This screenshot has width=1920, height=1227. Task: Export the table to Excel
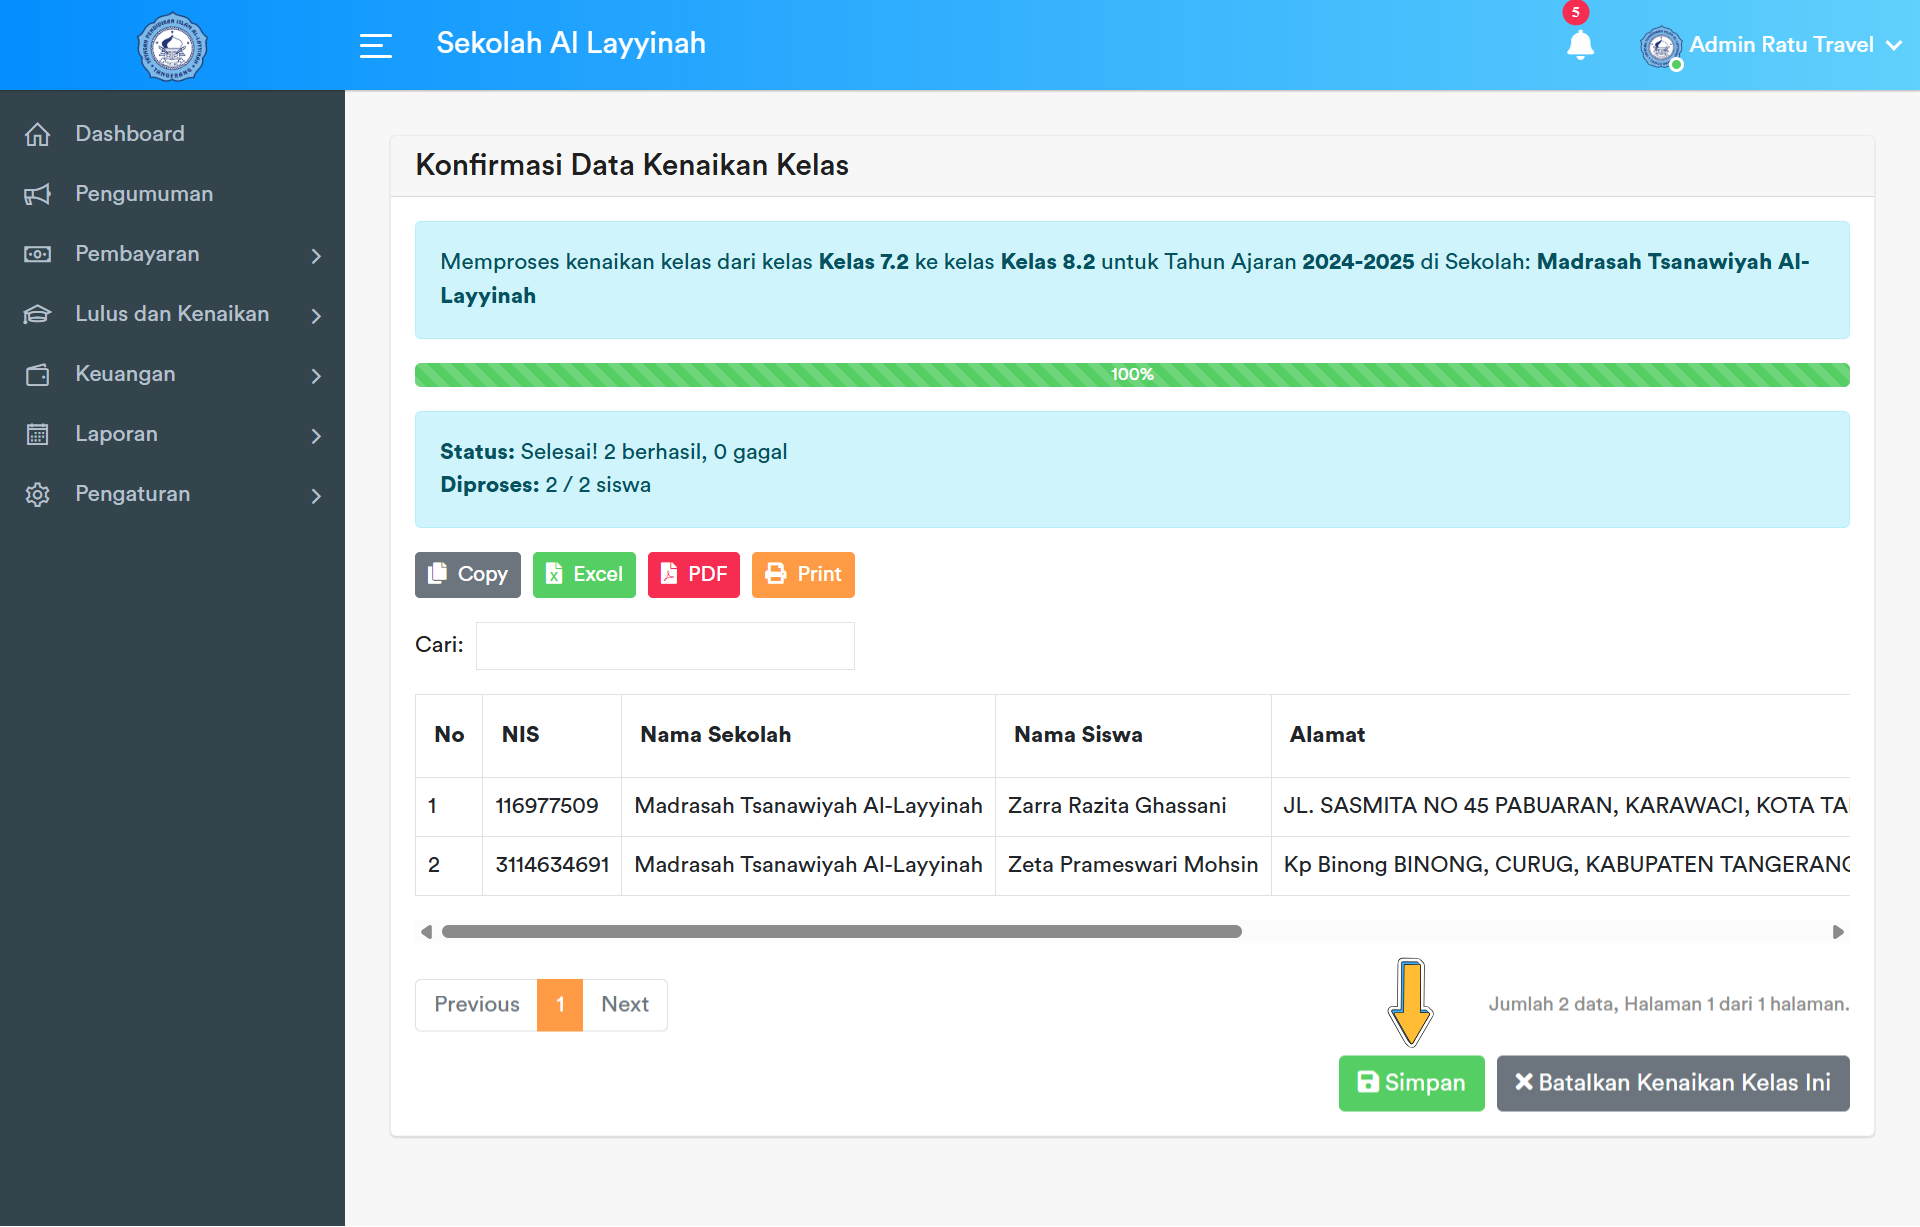584,575
